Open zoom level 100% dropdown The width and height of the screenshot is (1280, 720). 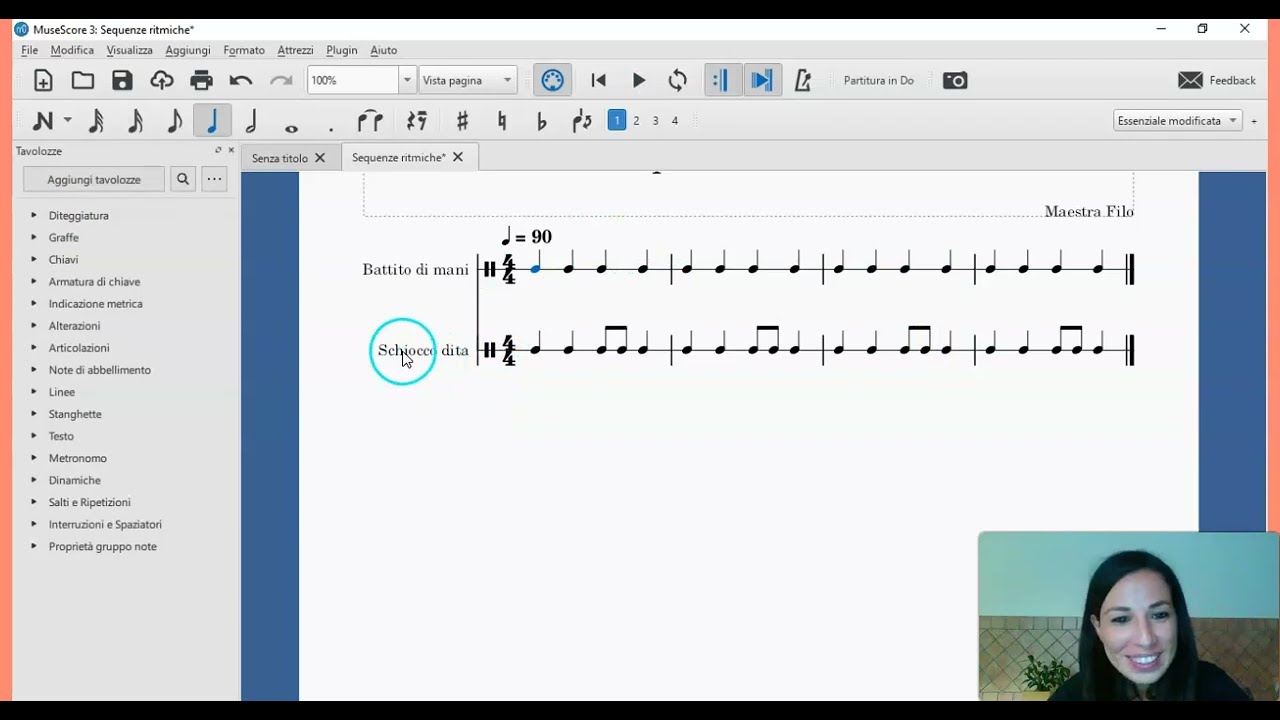point(407,81)
